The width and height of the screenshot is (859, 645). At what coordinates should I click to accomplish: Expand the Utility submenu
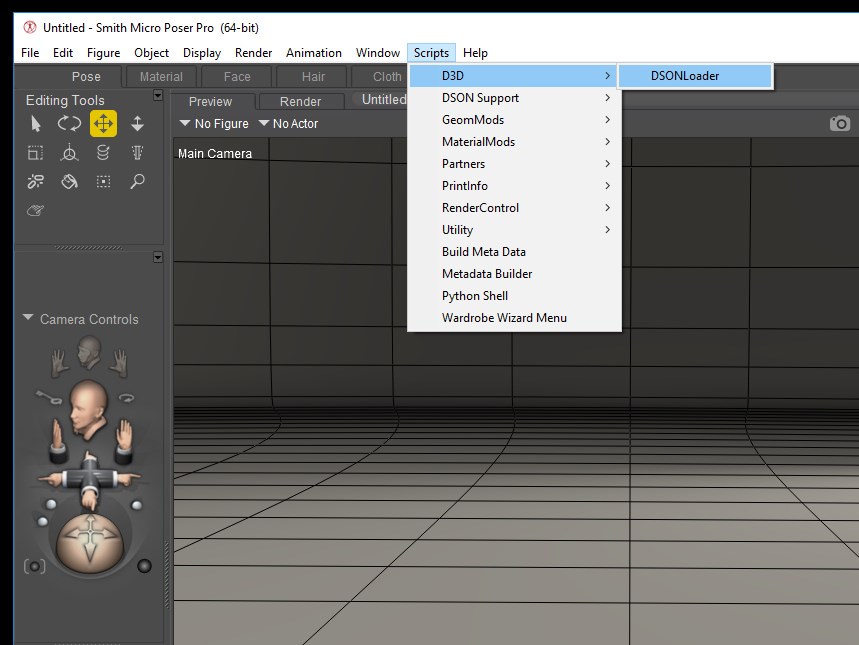click(514, 230)
